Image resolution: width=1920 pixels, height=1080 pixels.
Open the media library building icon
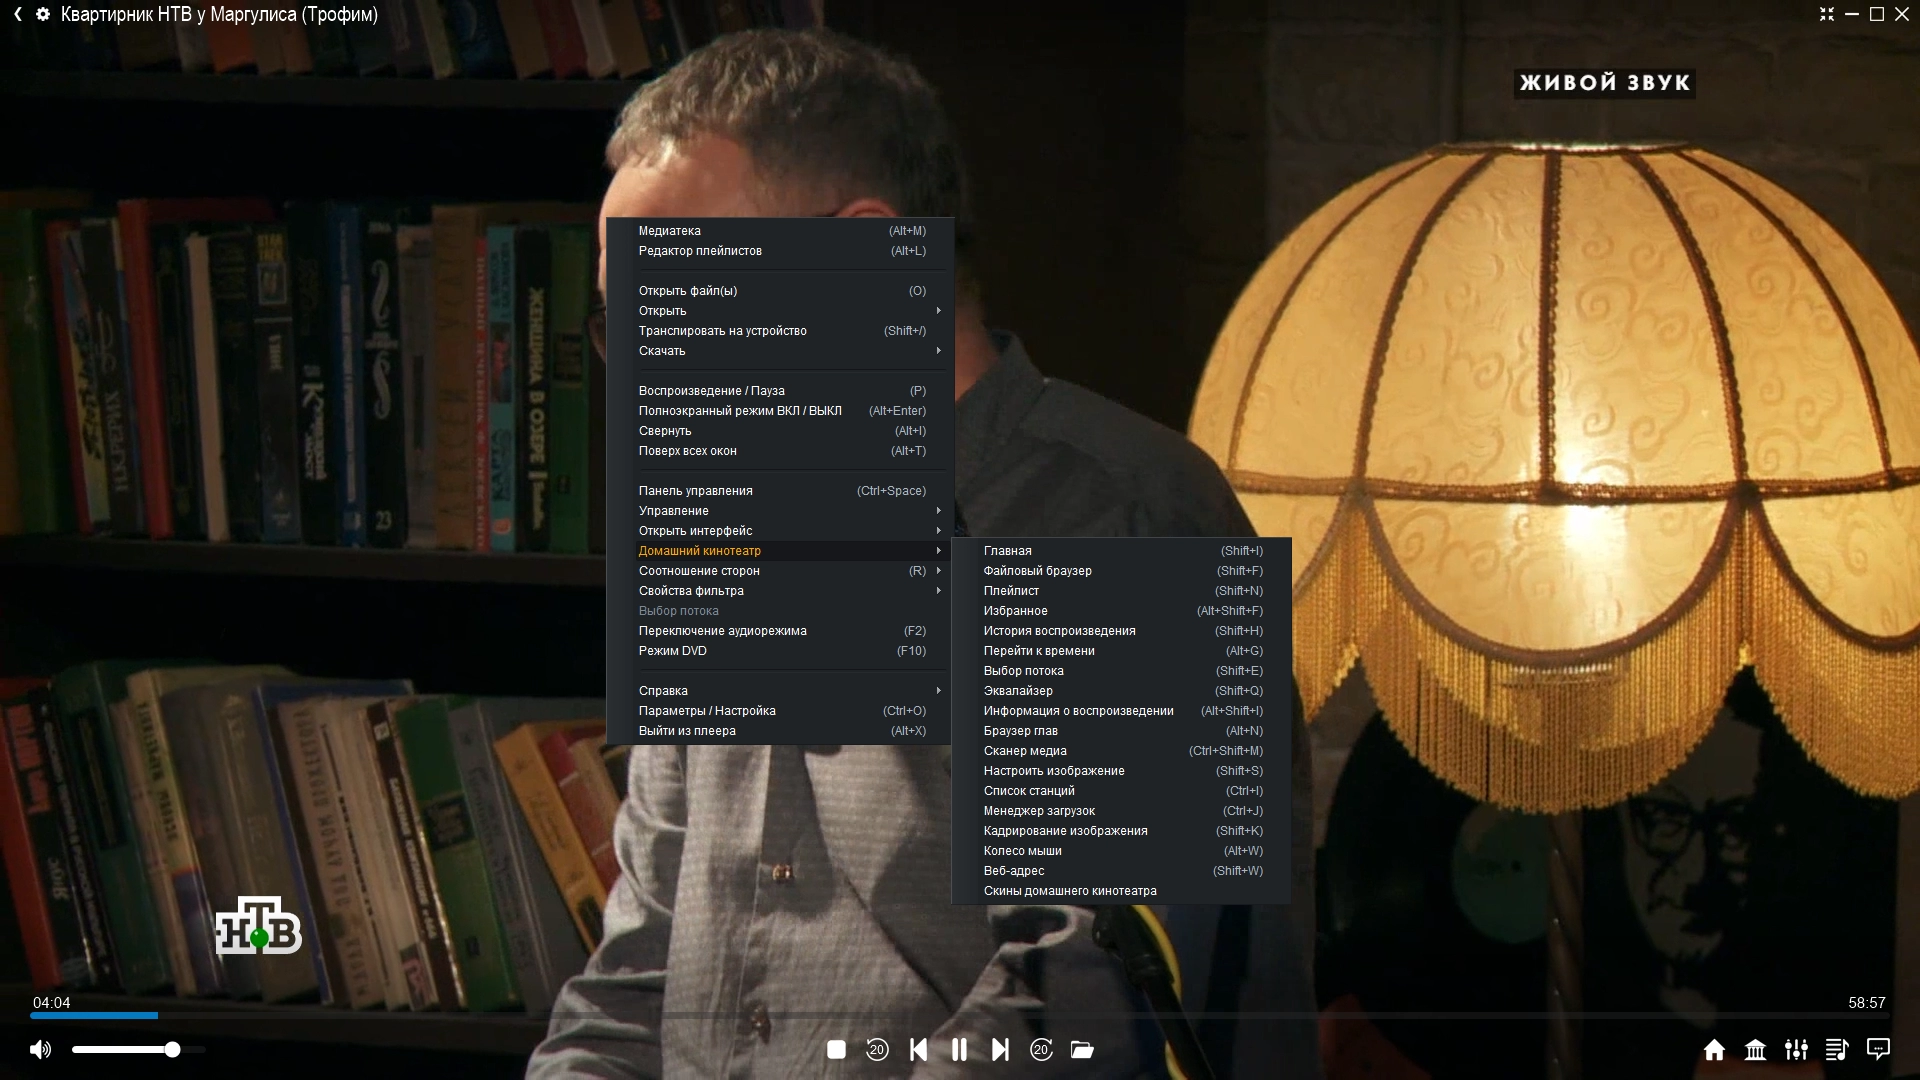tap(1755, 1049)
